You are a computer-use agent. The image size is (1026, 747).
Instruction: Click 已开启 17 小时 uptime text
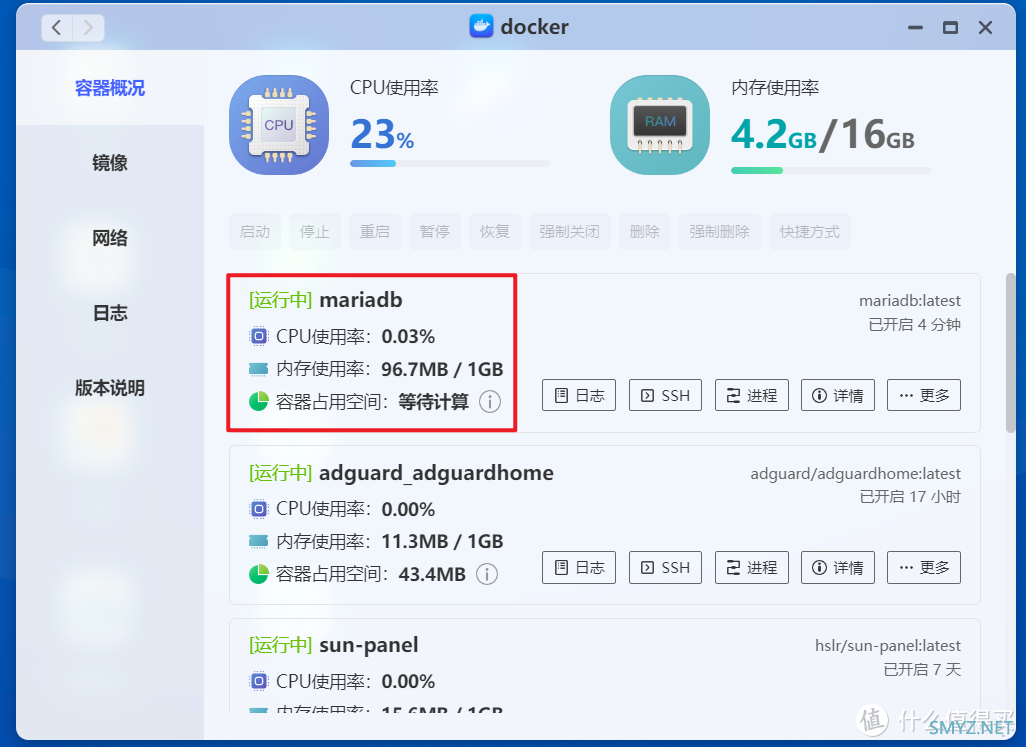pyautogui.click(x=910, y=497)
